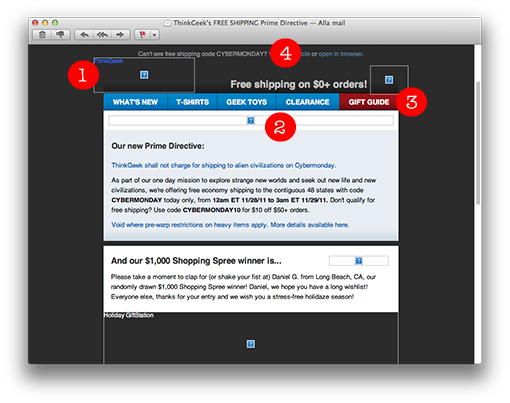The image size is (510, 403).
Task: Minimize the mail window with the yellow button
Action: (x=45, y=23)
